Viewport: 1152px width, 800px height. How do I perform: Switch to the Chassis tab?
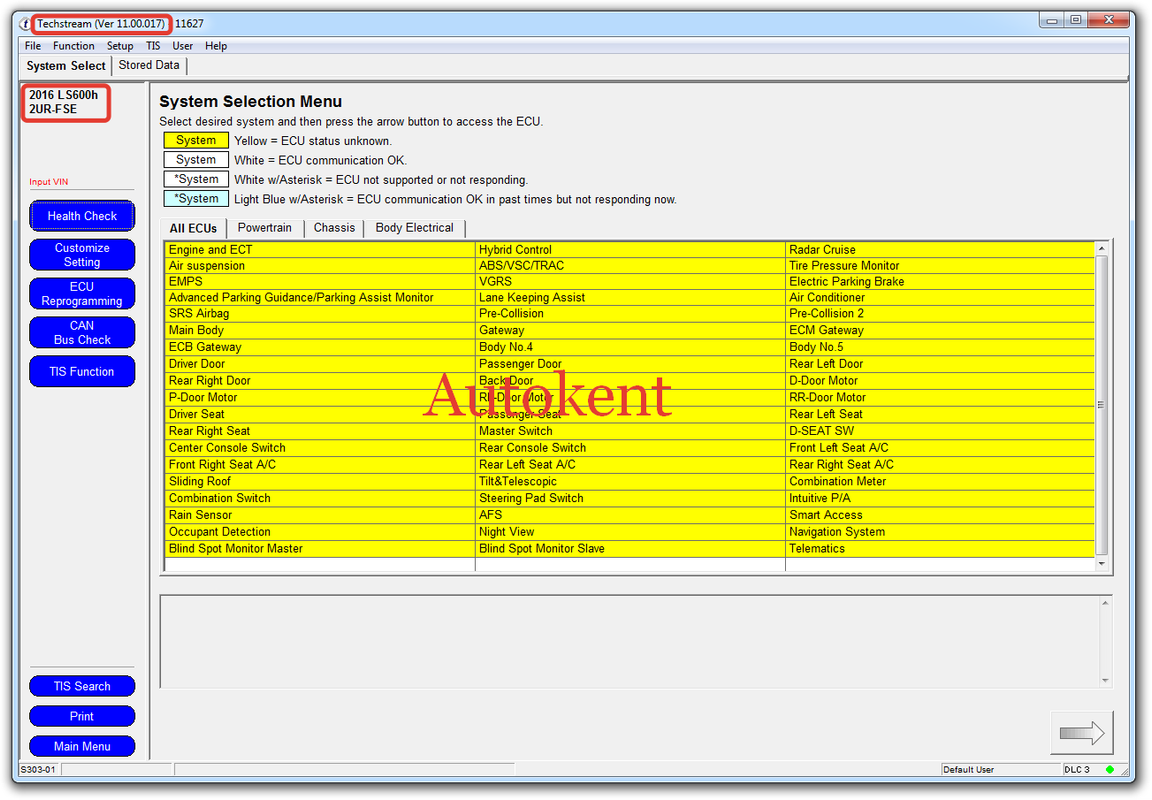click(x=334, y=228)
